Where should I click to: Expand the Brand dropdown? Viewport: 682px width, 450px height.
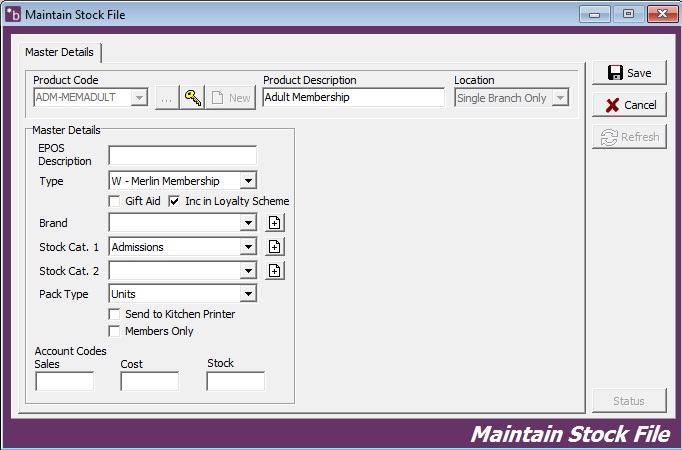tap(248, 223)
